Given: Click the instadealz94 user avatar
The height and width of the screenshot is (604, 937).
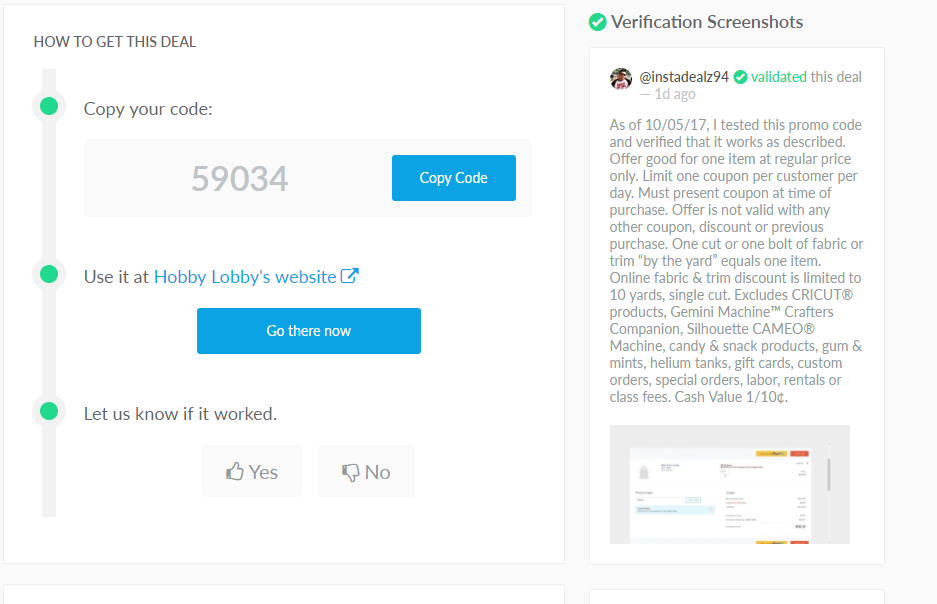Looking at the screenshot, I should click(x=621, y=79).
